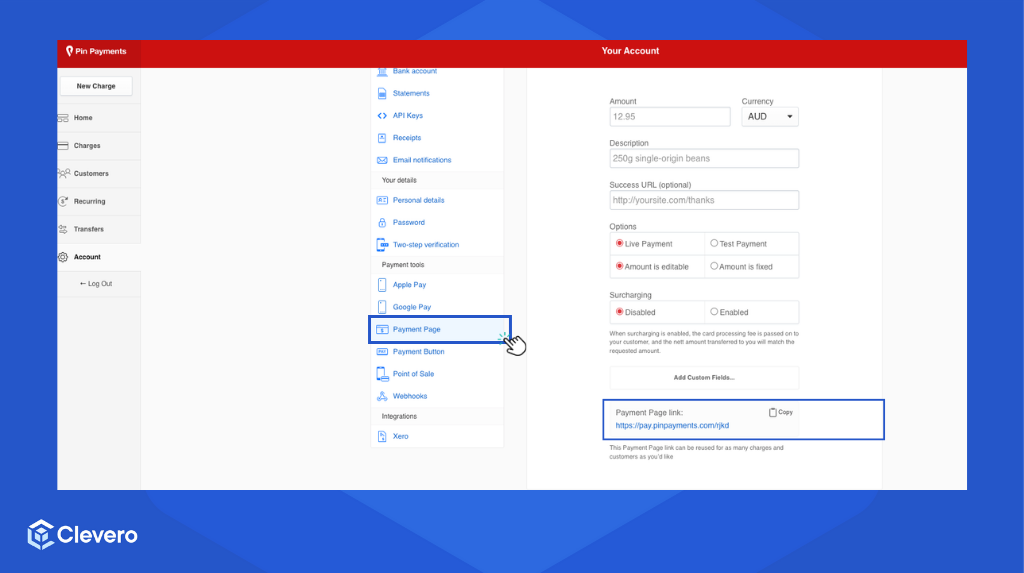This screenshot has height=573, width=1024.
Task: Click the Home sidebar icon
Action: (63, 118)
